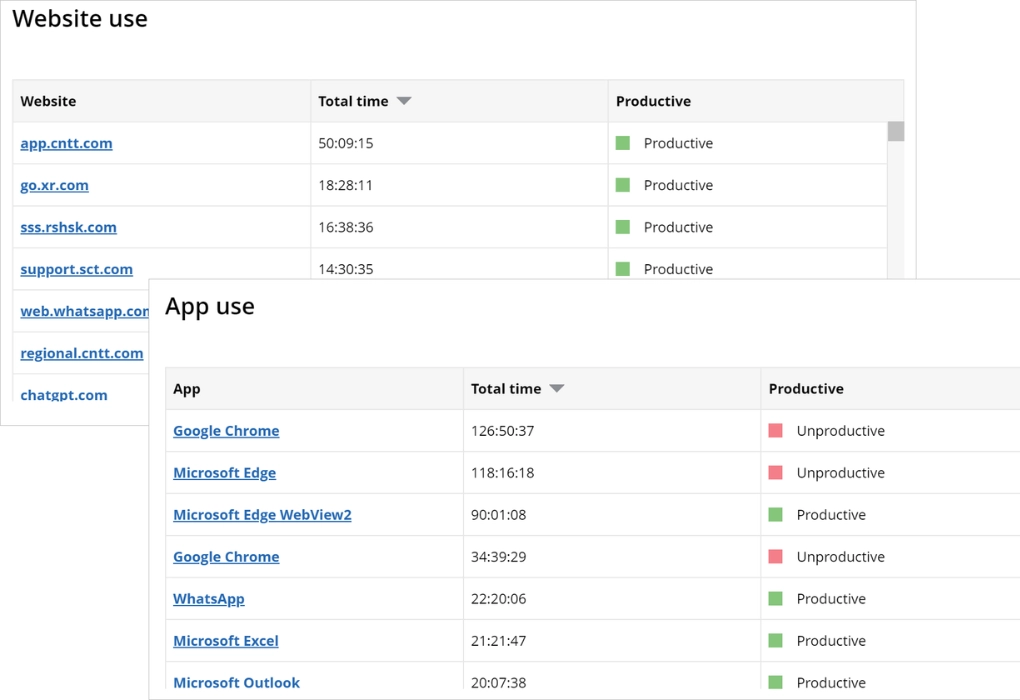
Task: Click the sss.rshsk.com link
Action: tap(68, 227)
